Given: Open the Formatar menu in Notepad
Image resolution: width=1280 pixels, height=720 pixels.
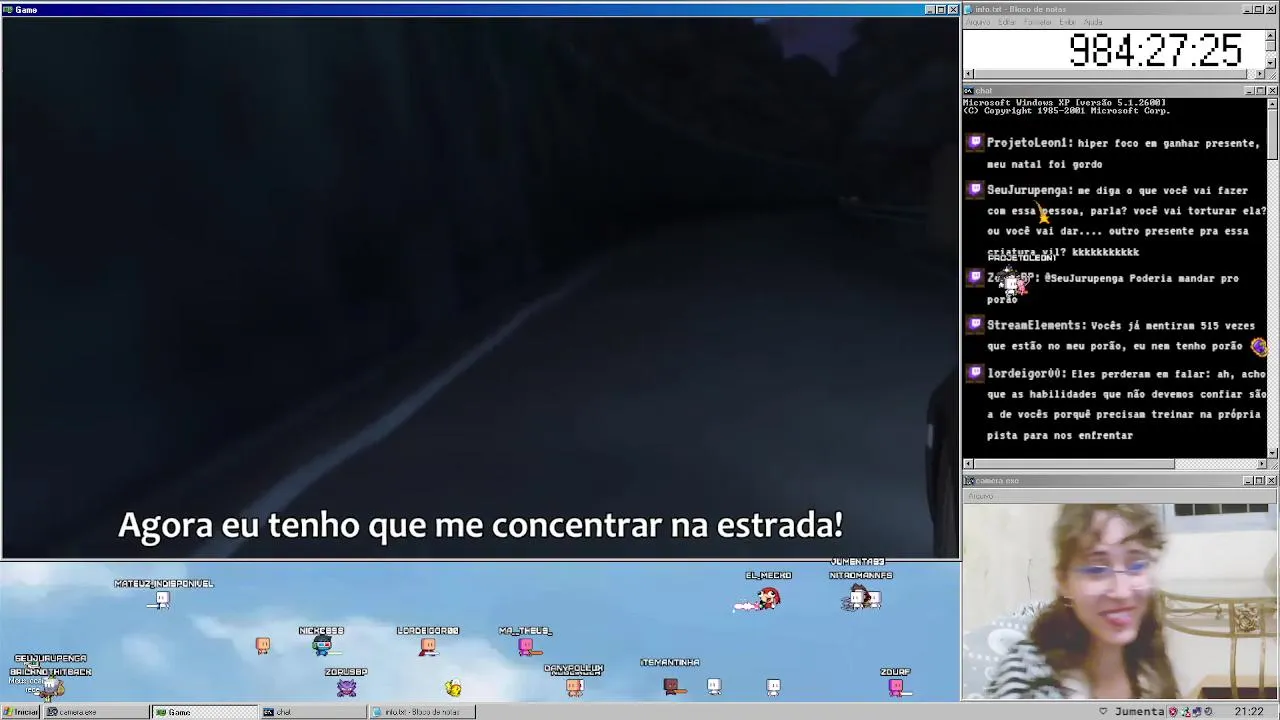Looking at the screenshot, I should tap(1038, 22).
